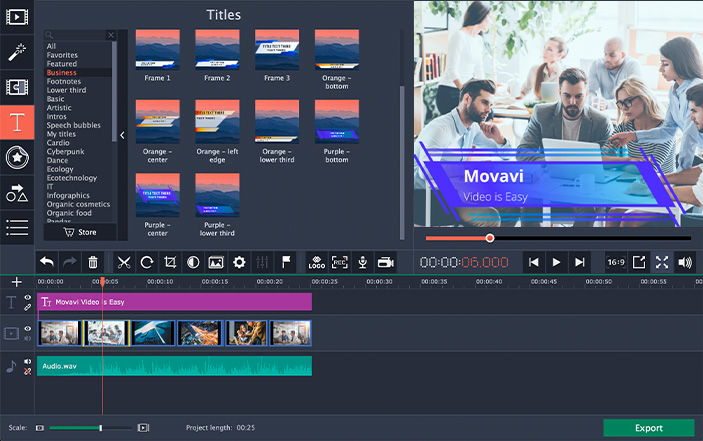This screenshot has height=441, width=703.
Task: Change the 16:9 aspect ratio
Action: [x=616, y=262]
